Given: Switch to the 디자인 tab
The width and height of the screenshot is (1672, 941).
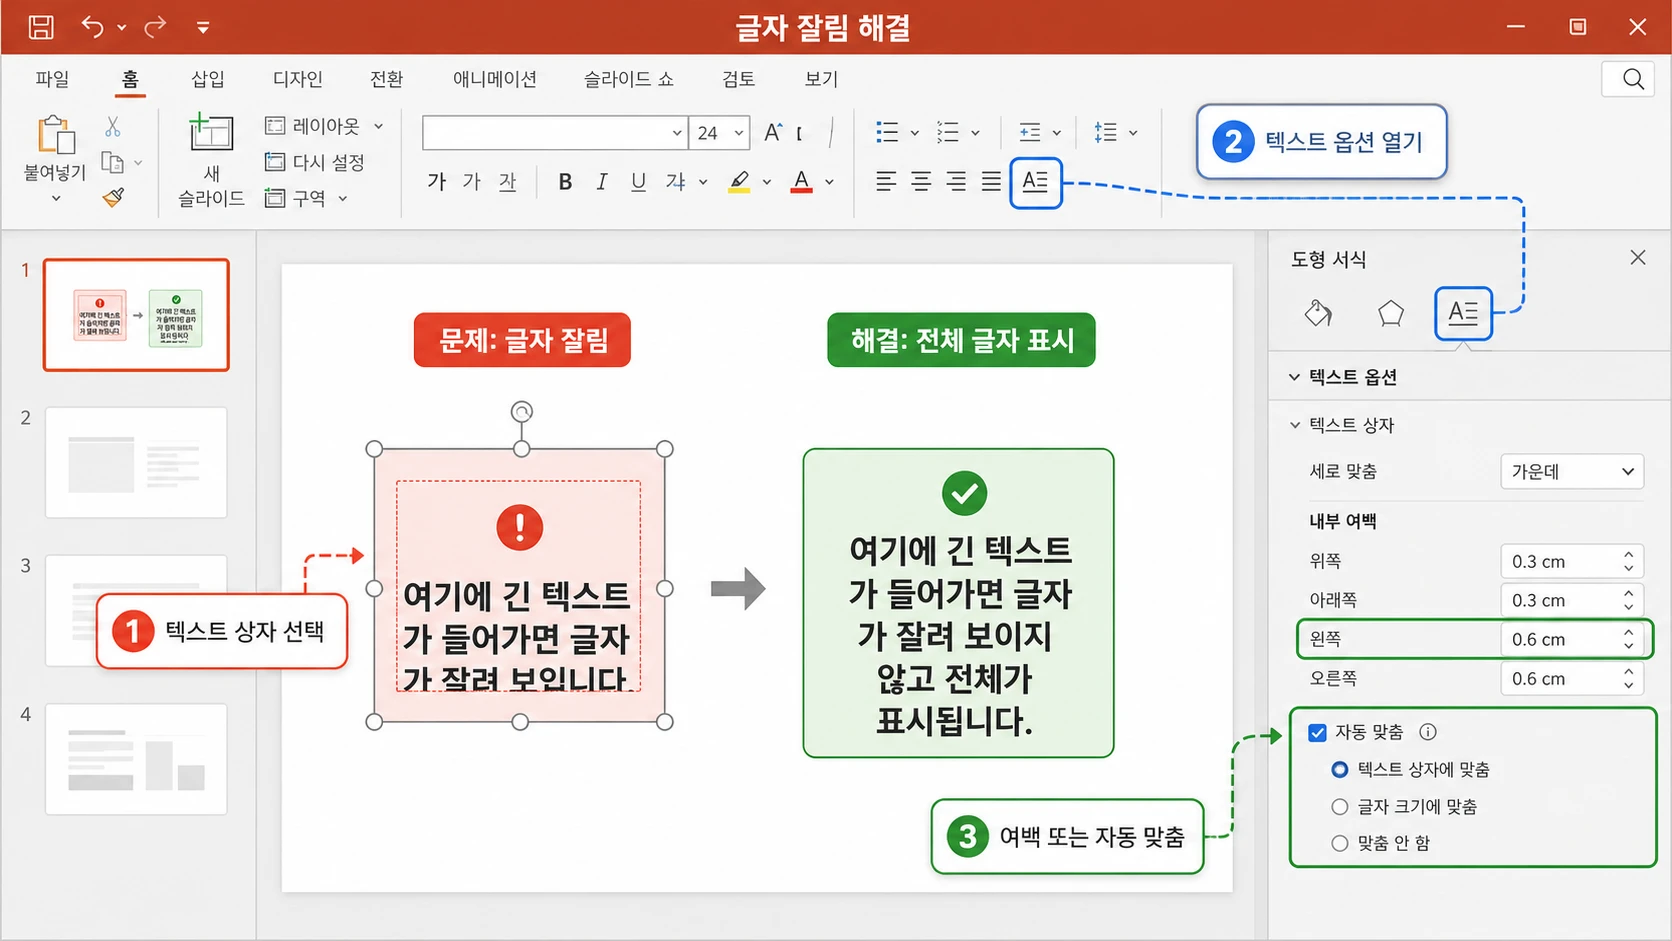Looking at the screenshot, I should click(298, 79).
